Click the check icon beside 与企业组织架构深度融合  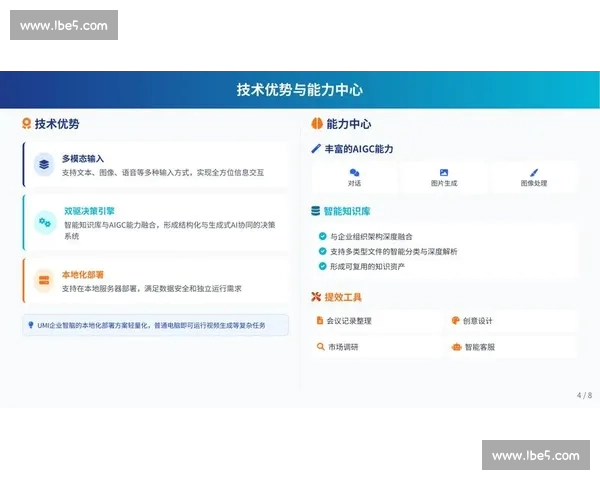pos(323,236)
